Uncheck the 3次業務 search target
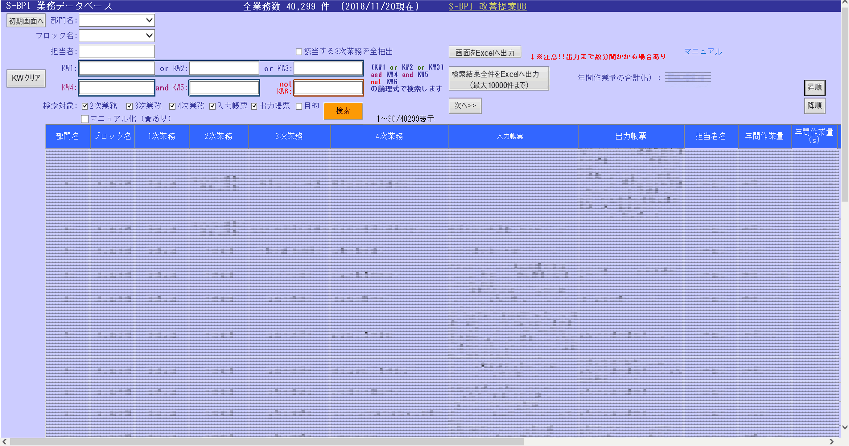Viewport: 849px width, 446px height. [129, 106]
